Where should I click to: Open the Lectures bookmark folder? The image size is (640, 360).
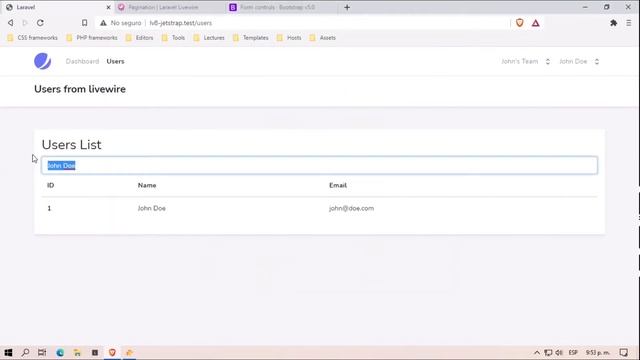click(x=209, y=38)
